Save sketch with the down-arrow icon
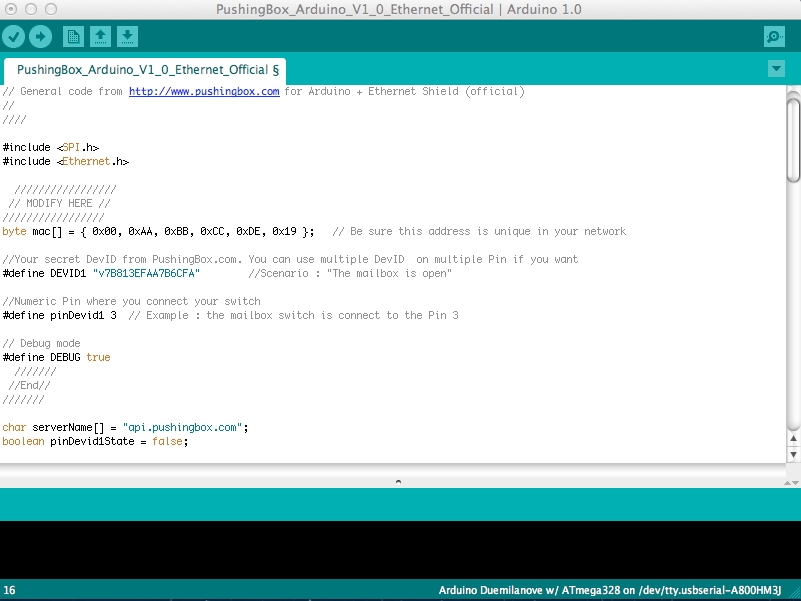 click(127, 36)
